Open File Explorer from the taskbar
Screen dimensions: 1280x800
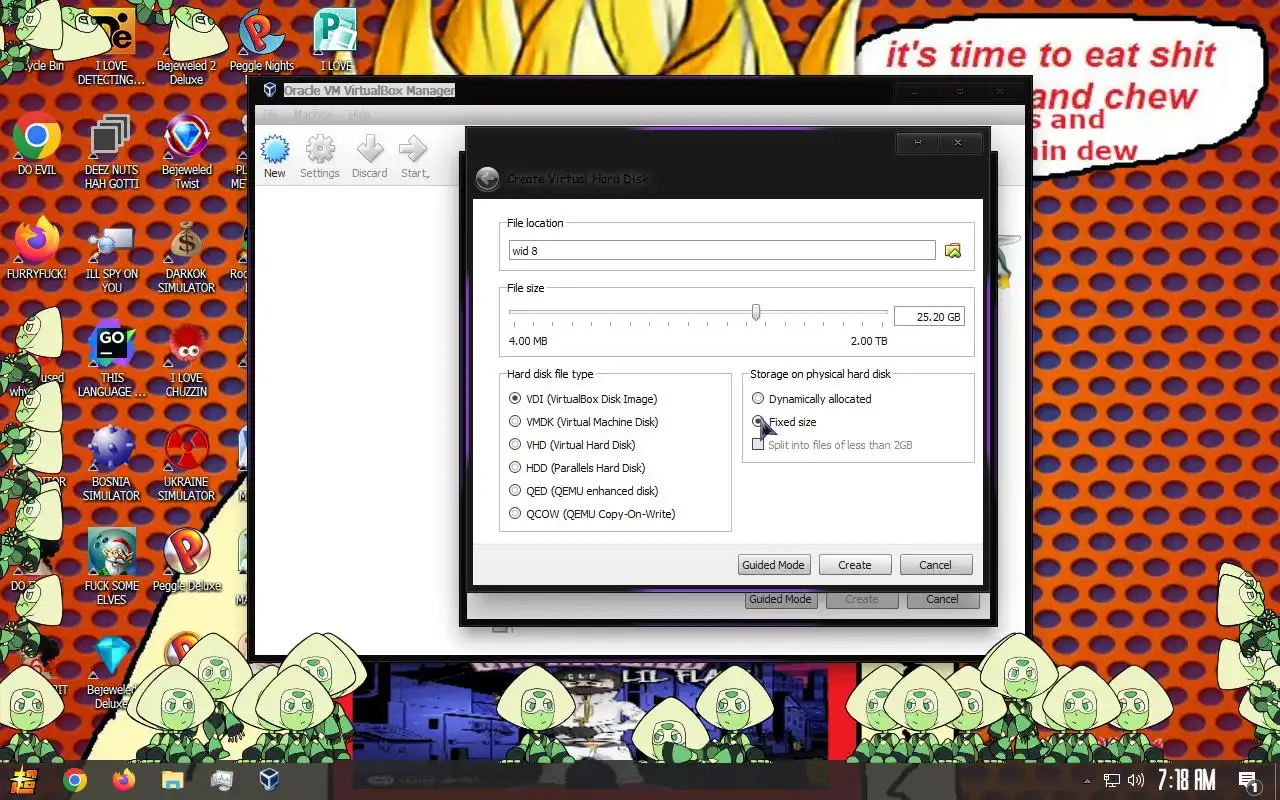click(x=173, y=780)
